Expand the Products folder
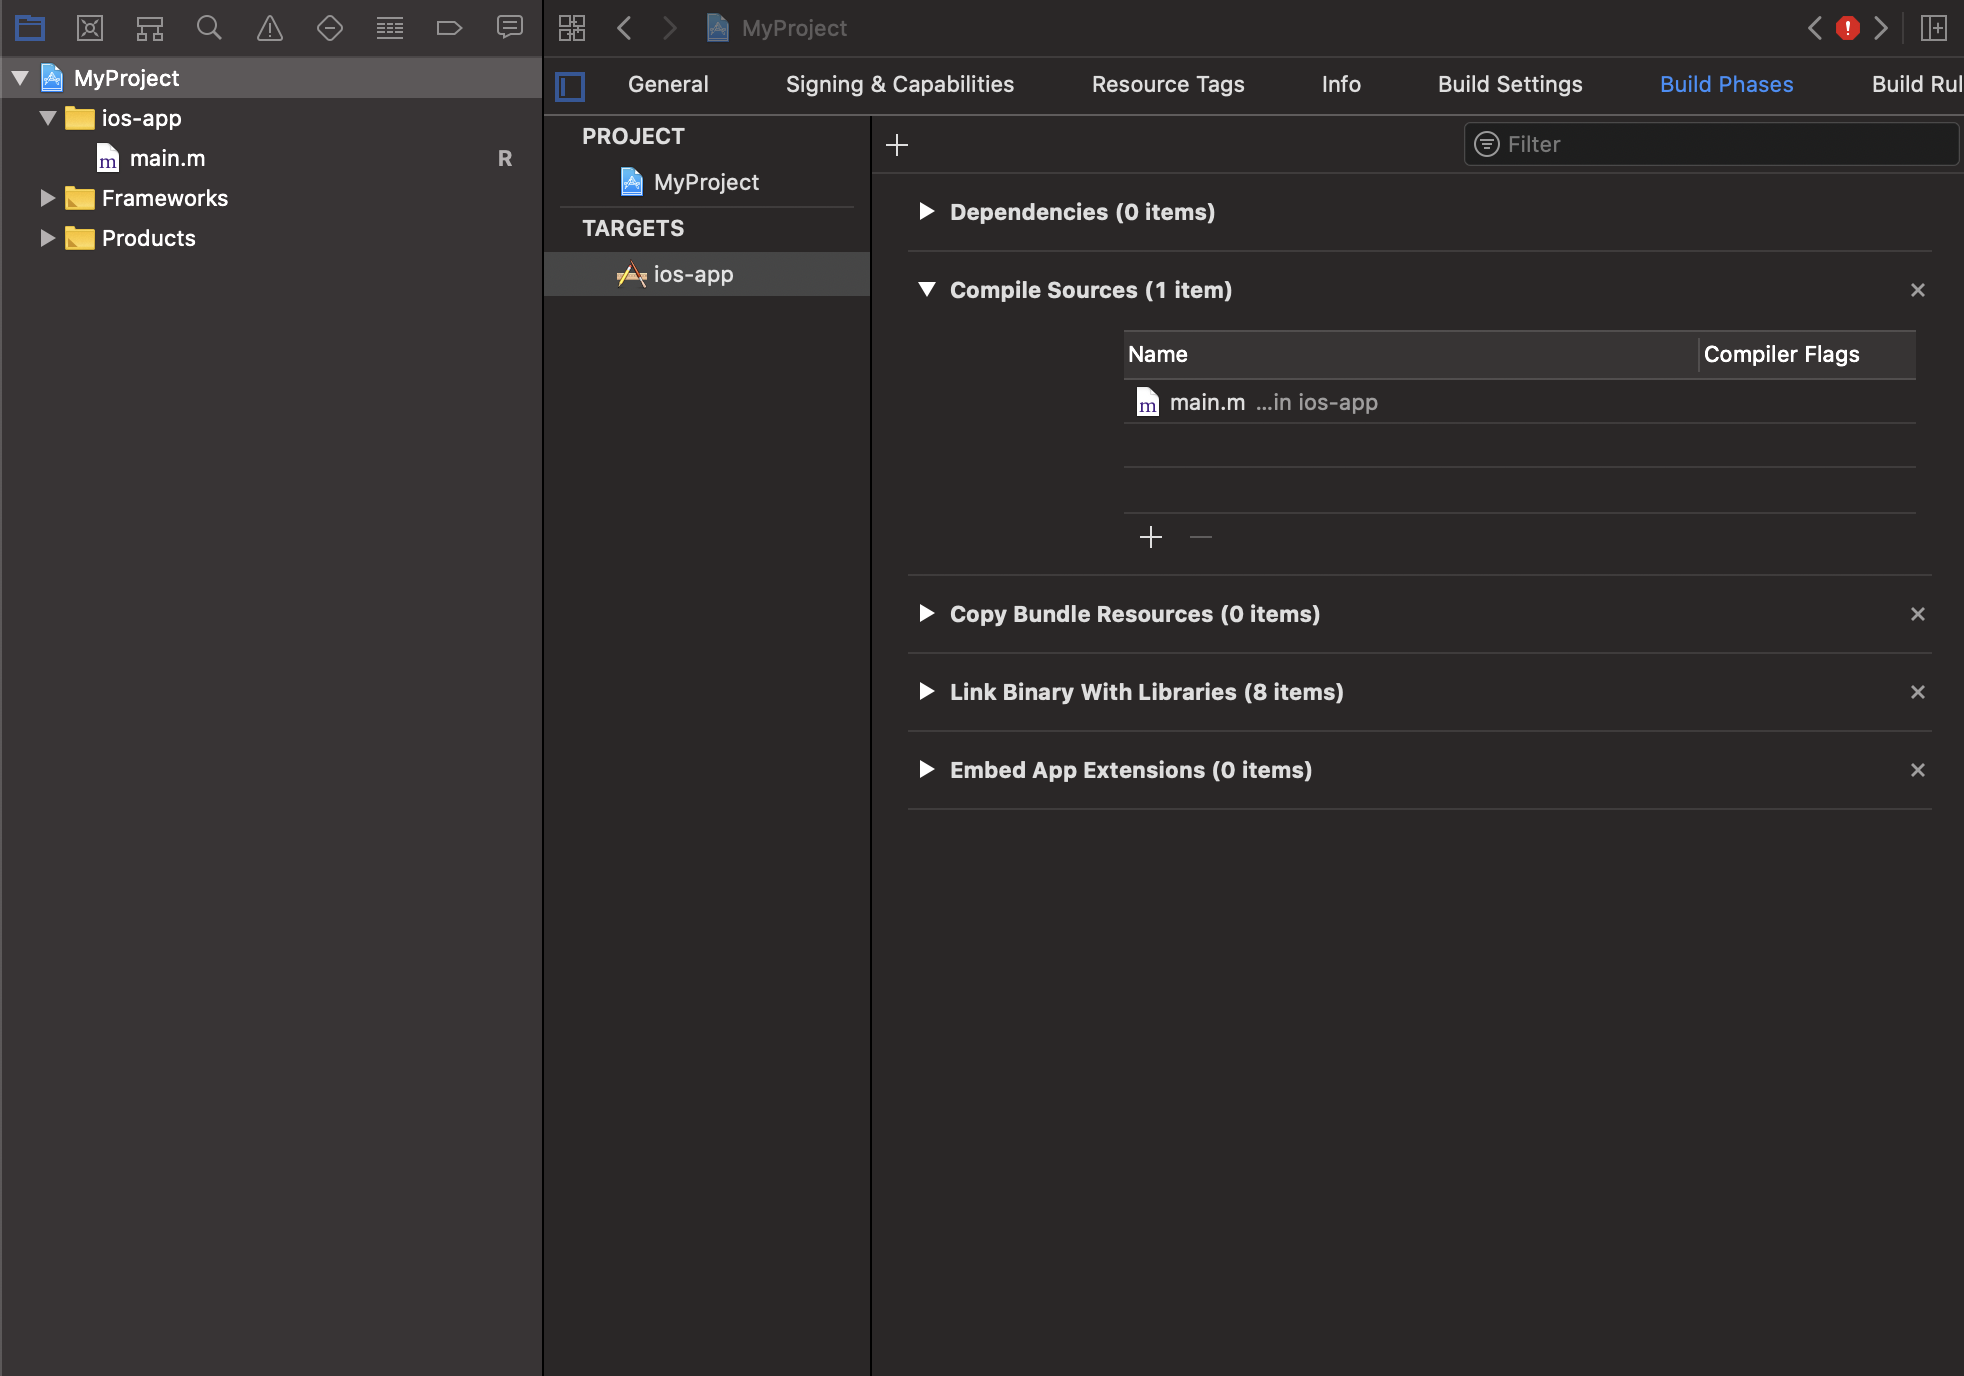The image size is (1964, 1376). (47, 238)
